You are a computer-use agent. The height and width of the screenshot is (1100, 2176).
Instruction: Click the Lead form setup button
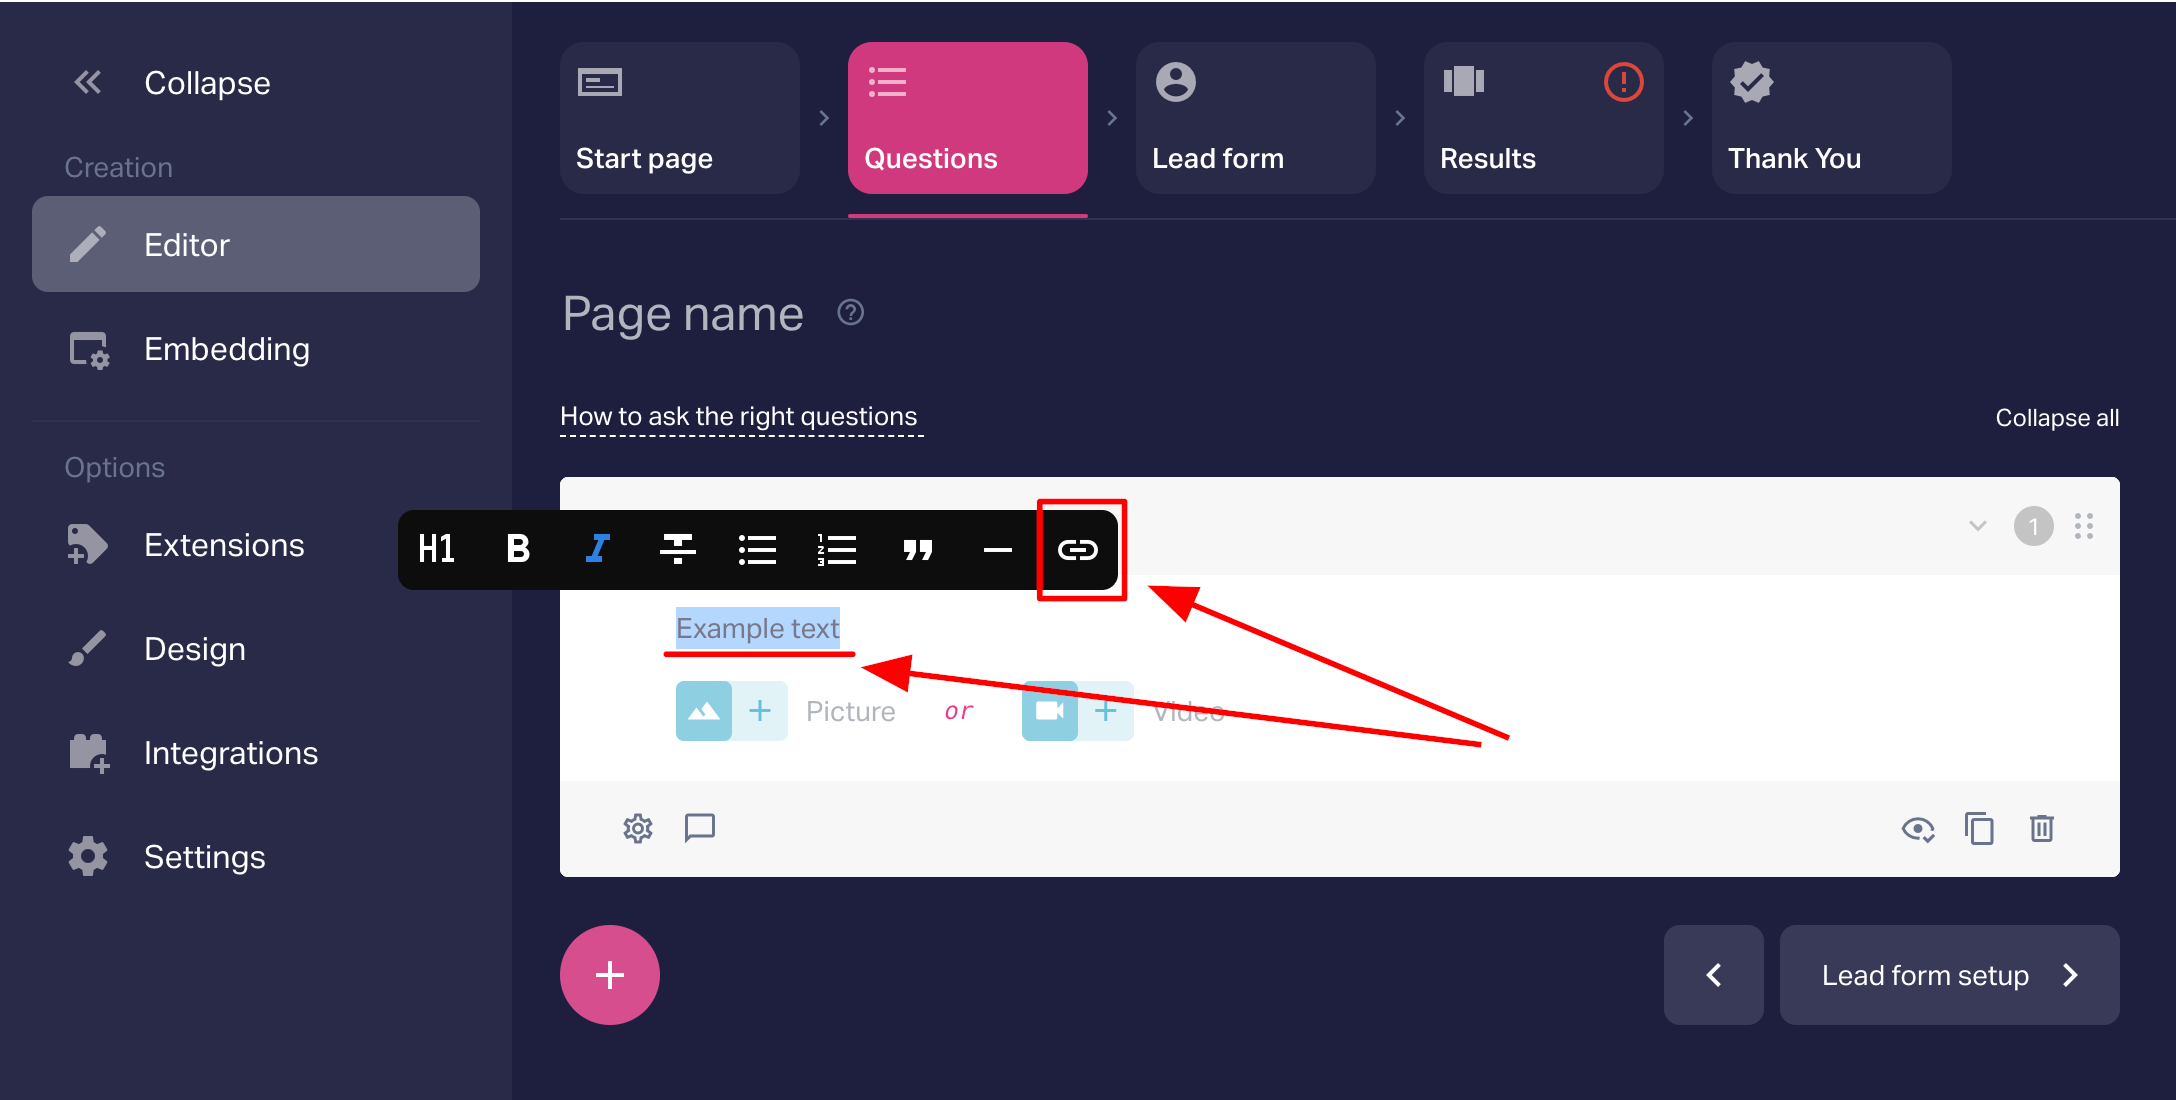[x=1948, y=975]
